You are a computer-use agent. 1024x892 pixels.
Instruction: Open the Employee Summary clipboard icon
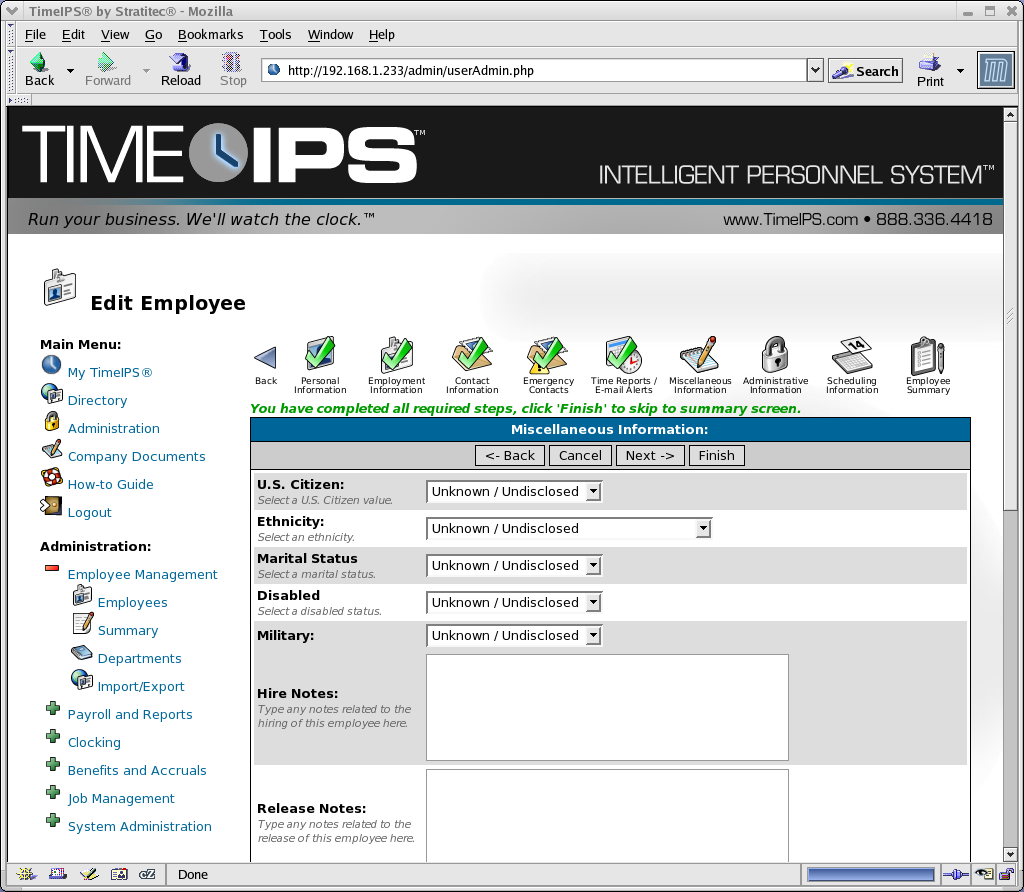928,355
